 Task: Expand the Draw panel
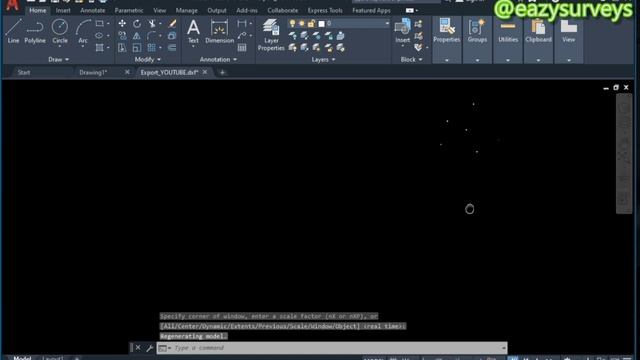pyautogui.click(x=58, y=60)
